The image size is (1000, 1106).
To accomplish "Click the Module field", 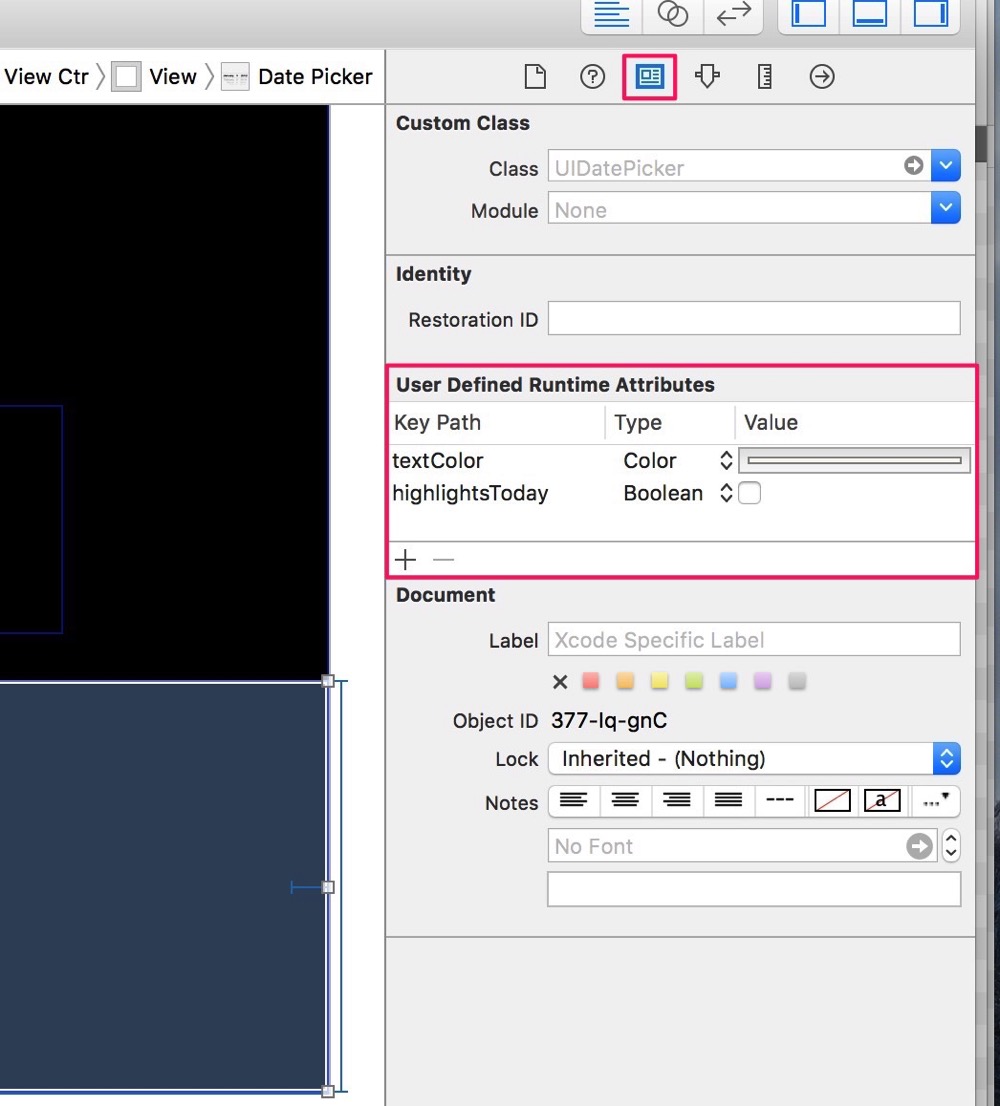I will tap(739, 209).
